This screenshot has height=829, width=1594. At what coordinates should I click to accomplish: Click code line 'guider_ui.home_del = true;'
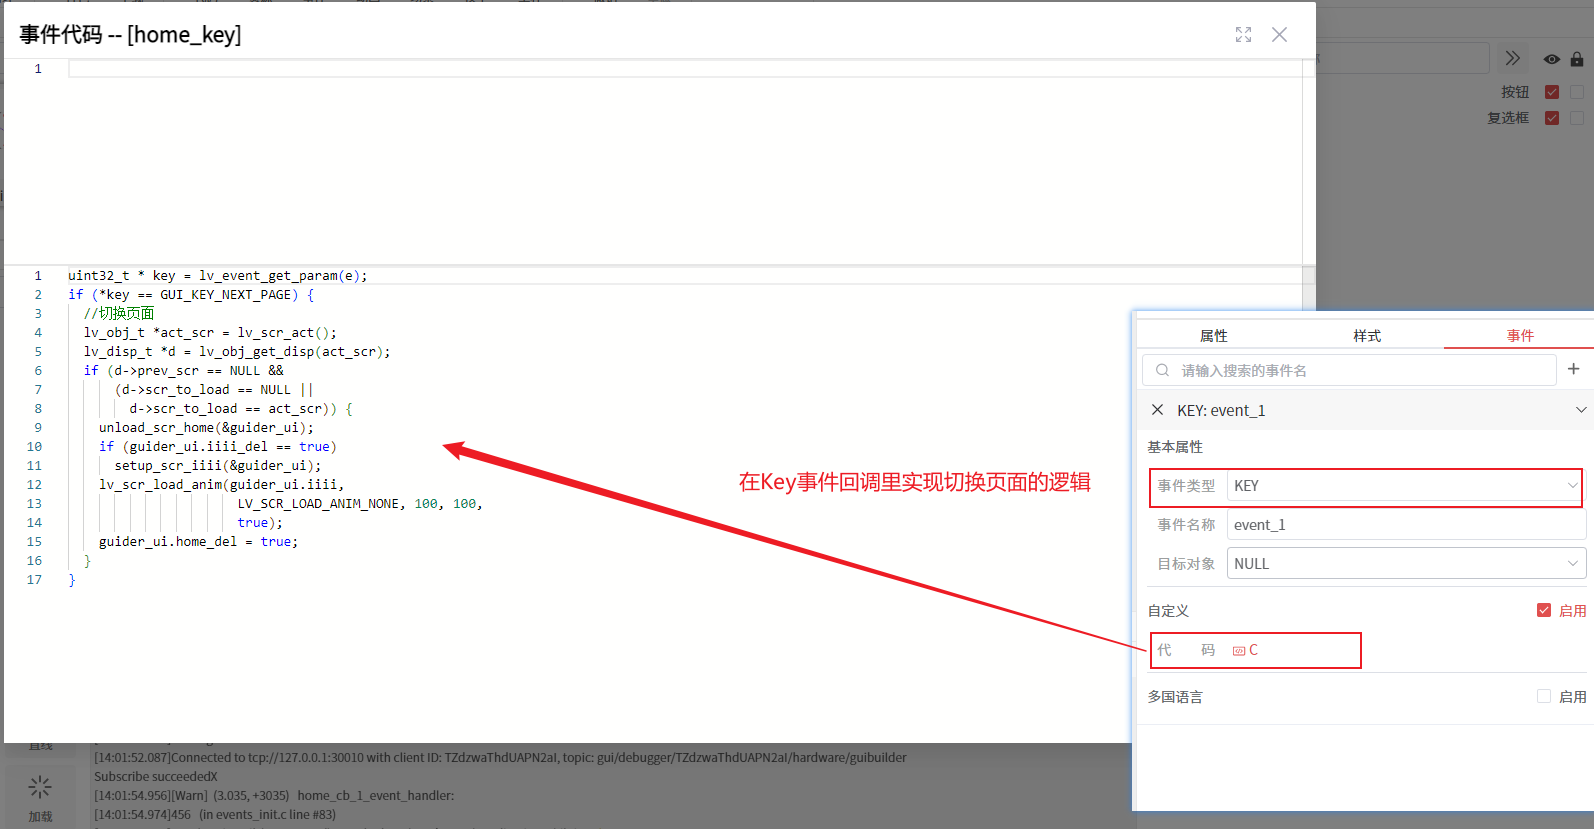click(198, 542)
